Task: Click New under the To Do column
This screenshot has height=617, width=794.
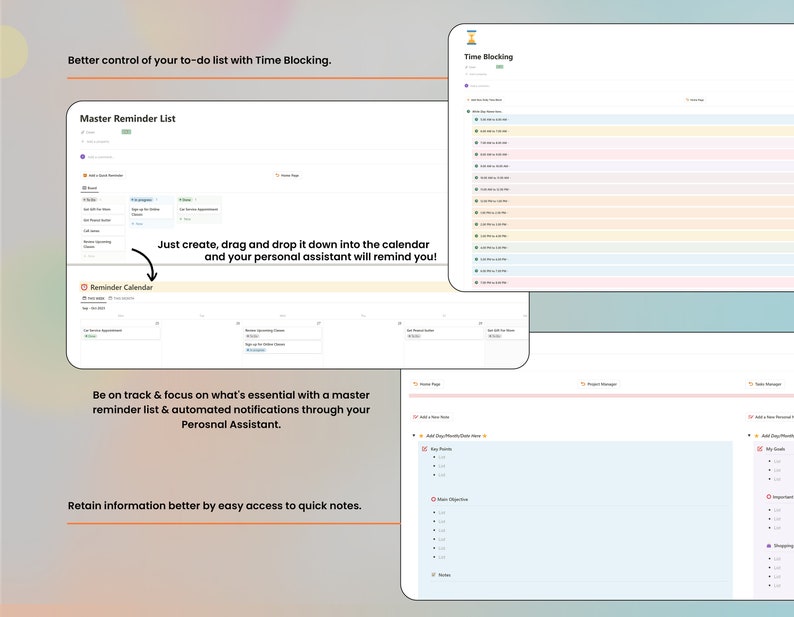Action: 89,256
